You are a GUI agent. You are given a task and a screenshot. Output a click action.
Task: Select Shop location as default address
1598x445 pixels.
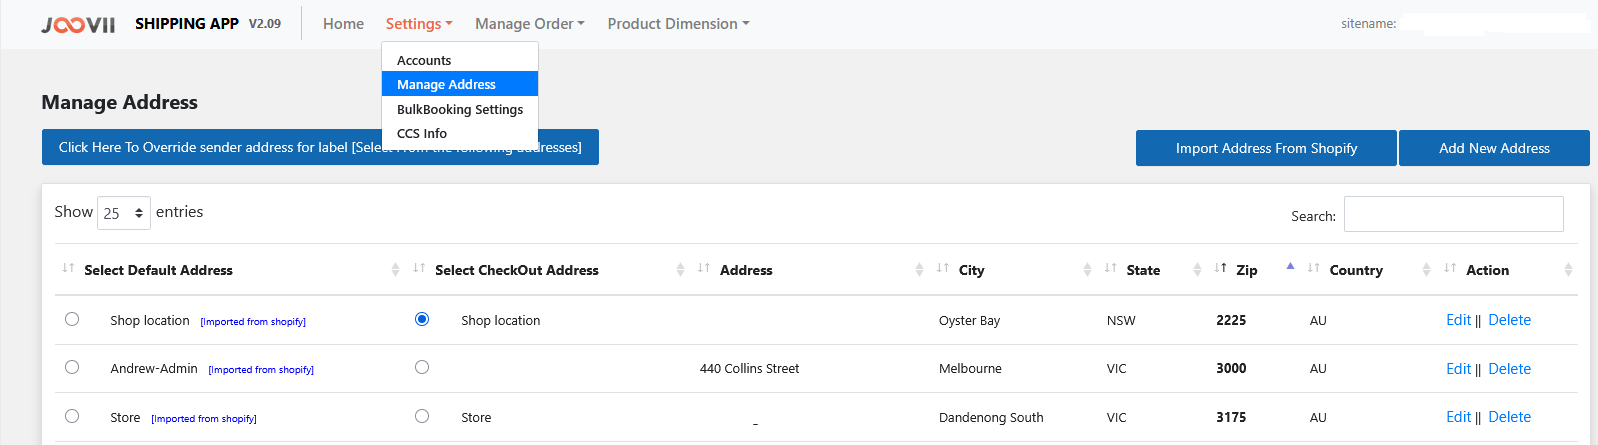(x=72, y=319)
